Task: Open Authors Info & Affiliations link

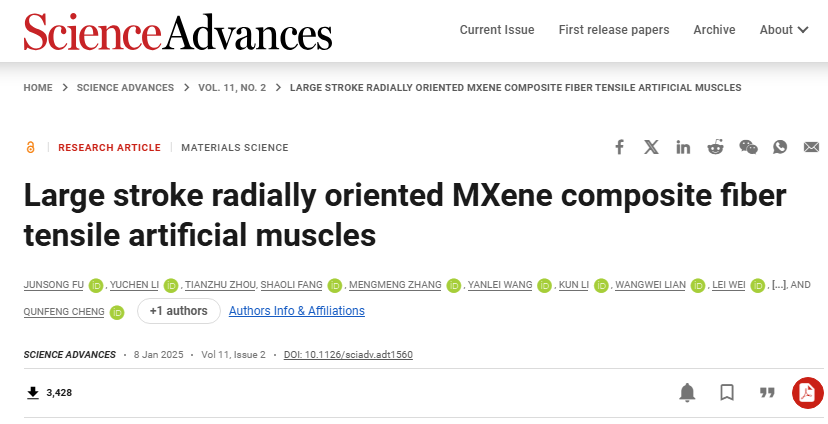Action: click(x=297, y=311)
